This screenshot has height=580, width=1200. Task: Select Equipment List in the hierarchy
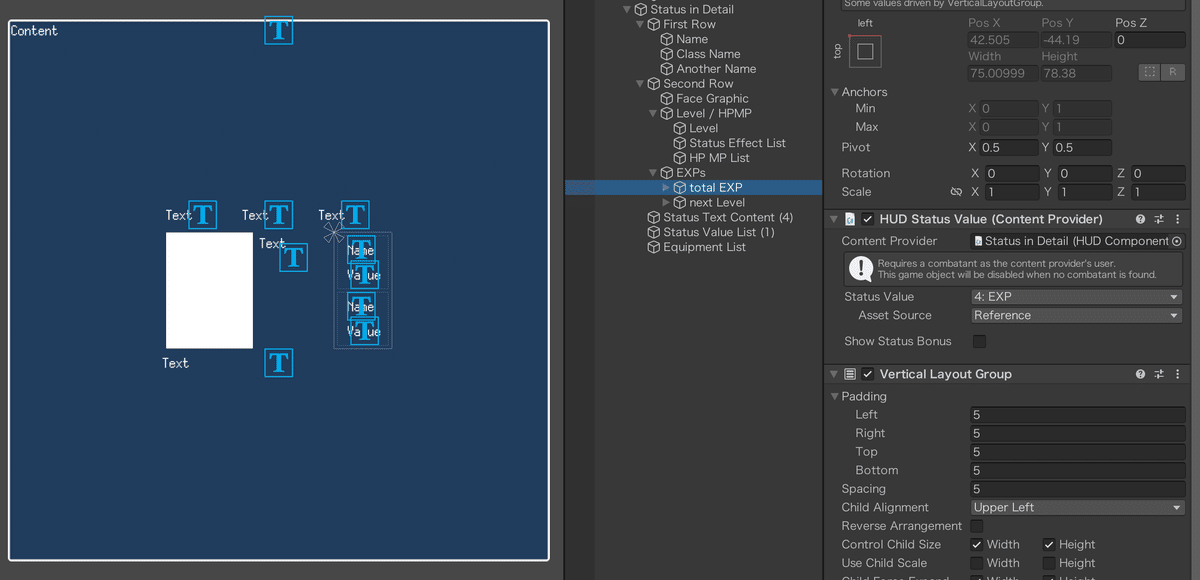[704, 247]
